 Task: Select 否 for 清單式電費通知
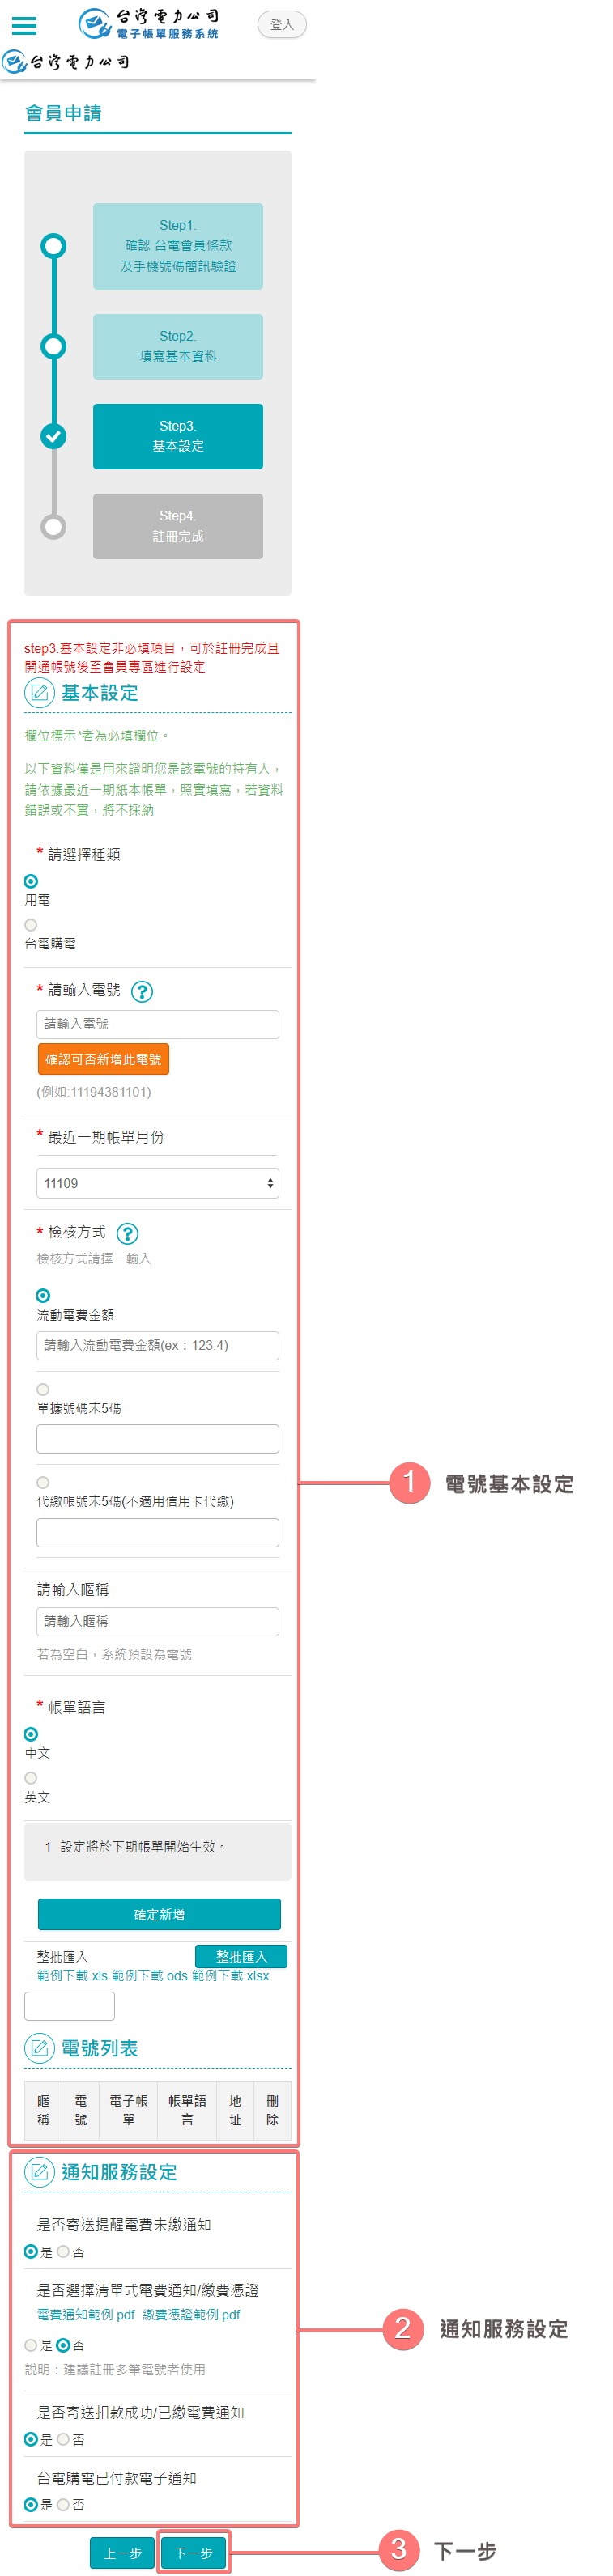[63, 2345]
